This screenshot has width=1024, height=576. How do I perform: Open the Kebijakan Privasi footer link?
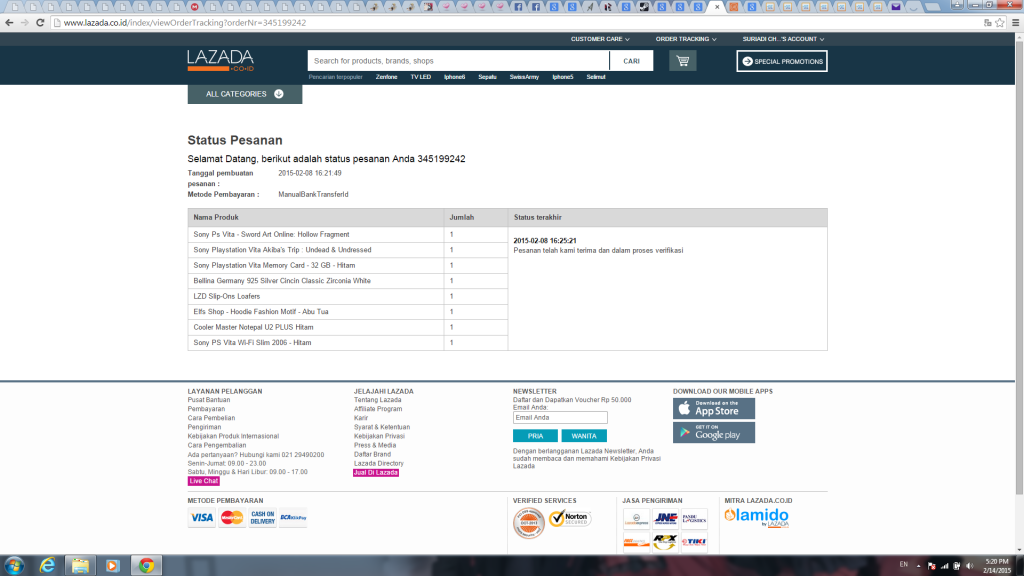(379, 436)
